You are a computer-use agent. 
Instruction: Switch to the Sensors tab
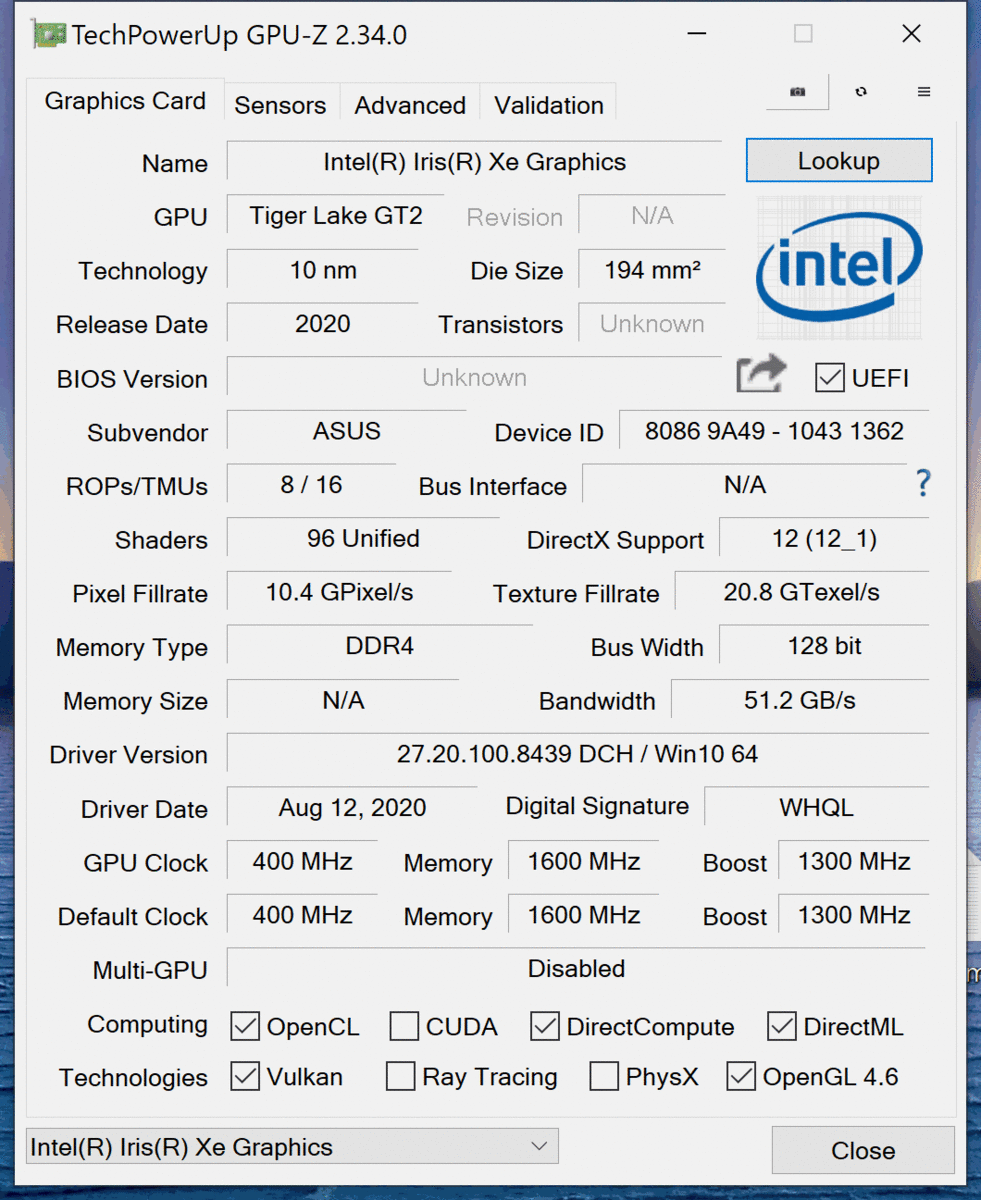point(280,105)
